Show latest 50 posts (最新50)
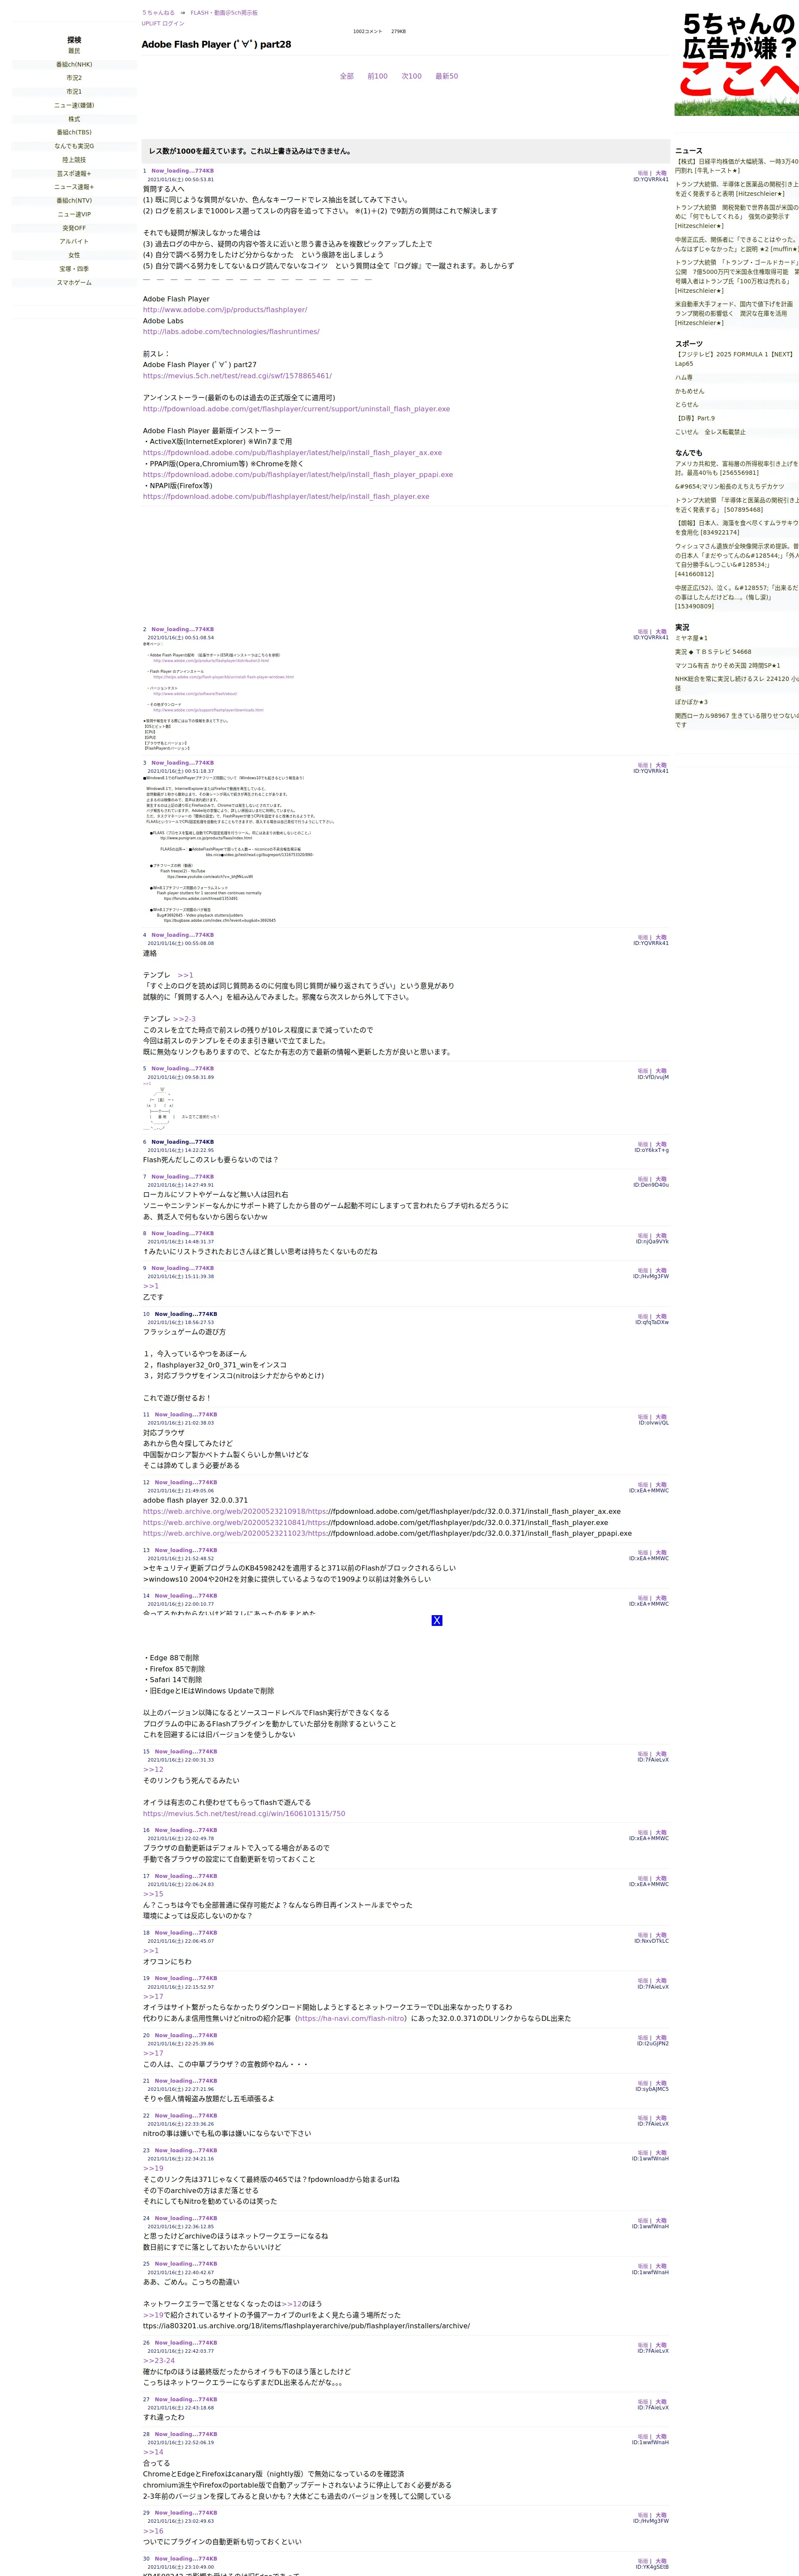 [447, 76]
